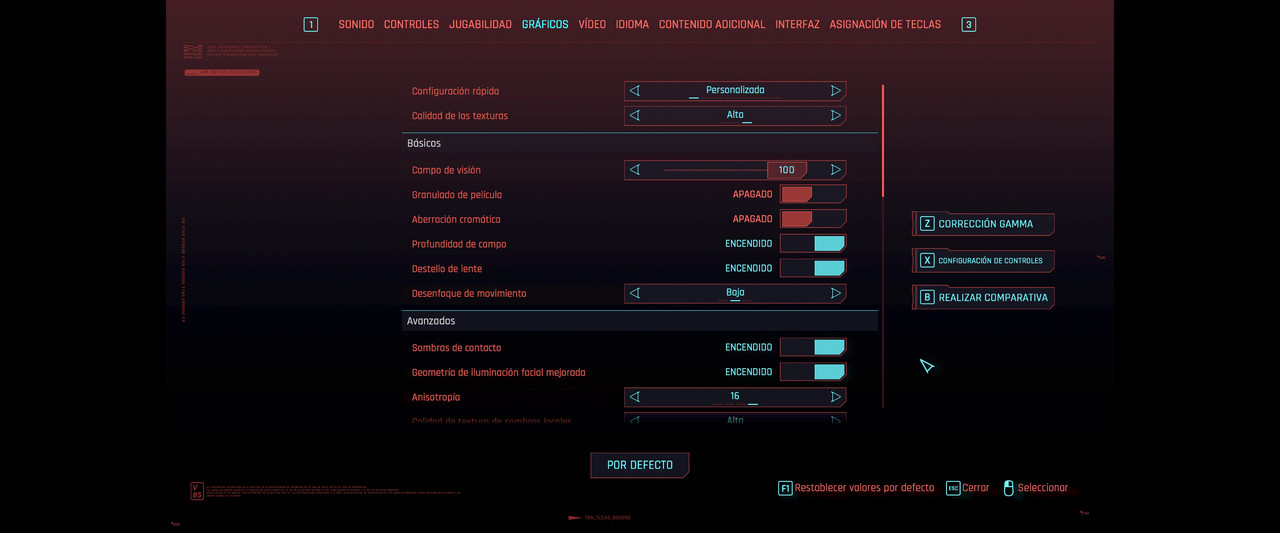The image size is (1280, 533).
Task: Open the VÍDEO tab
Action: point(592,24)
